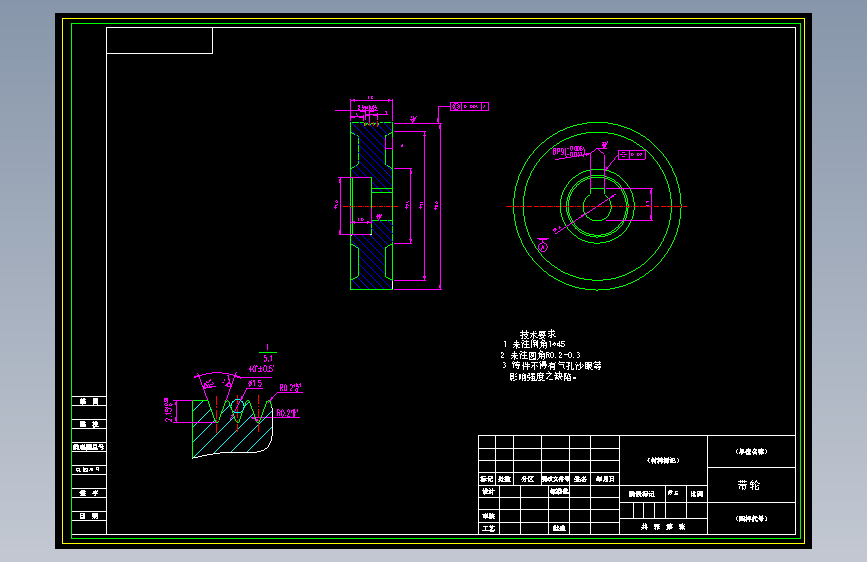The width and height of the screenshot is (867, 562).
Task: Click the 技术要求 heading text
Action: tap(537, 334)
